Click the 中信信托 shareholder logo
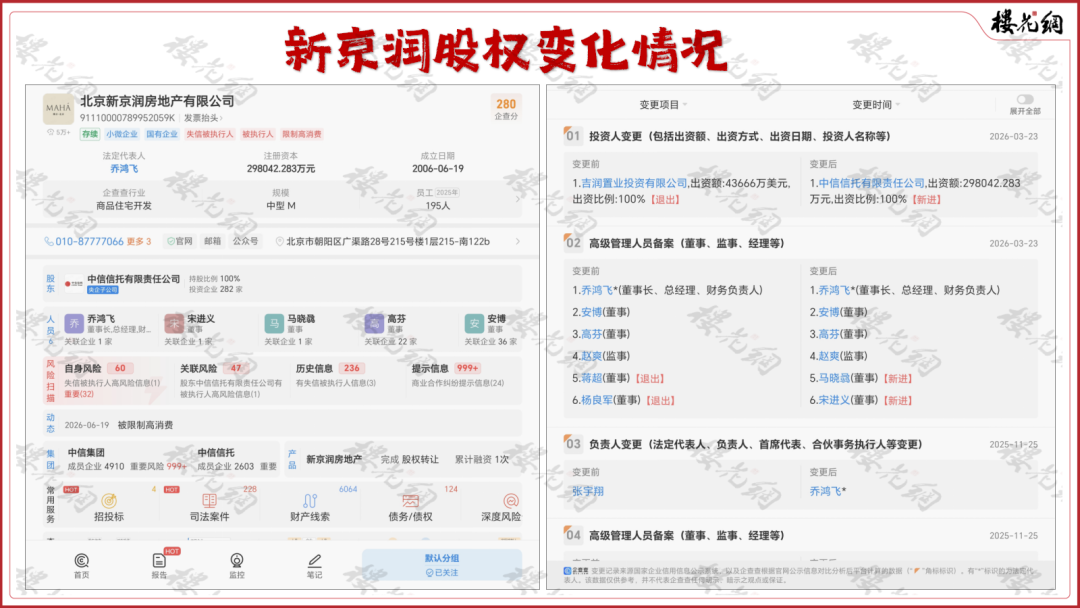Screen dimensions: 1080x608 (74, 283)
